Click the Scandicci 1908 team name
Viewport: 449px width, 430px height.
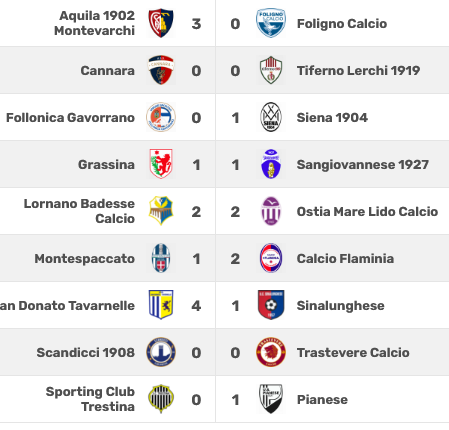(x=86, y=353)
